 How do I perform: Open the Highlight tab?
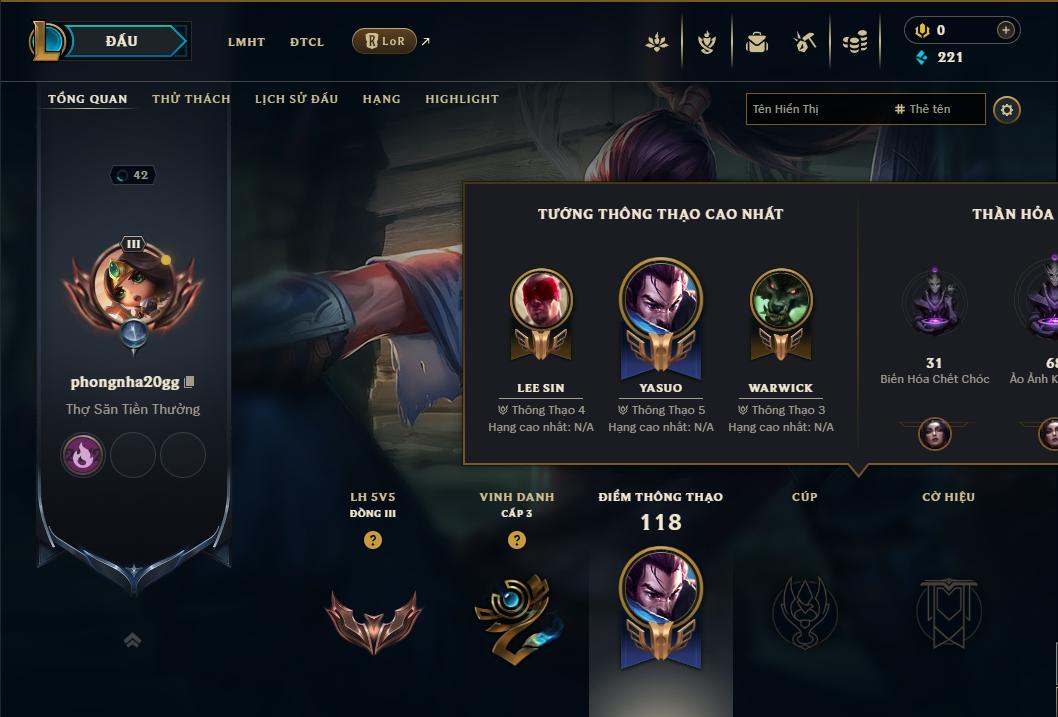(462, 98)
